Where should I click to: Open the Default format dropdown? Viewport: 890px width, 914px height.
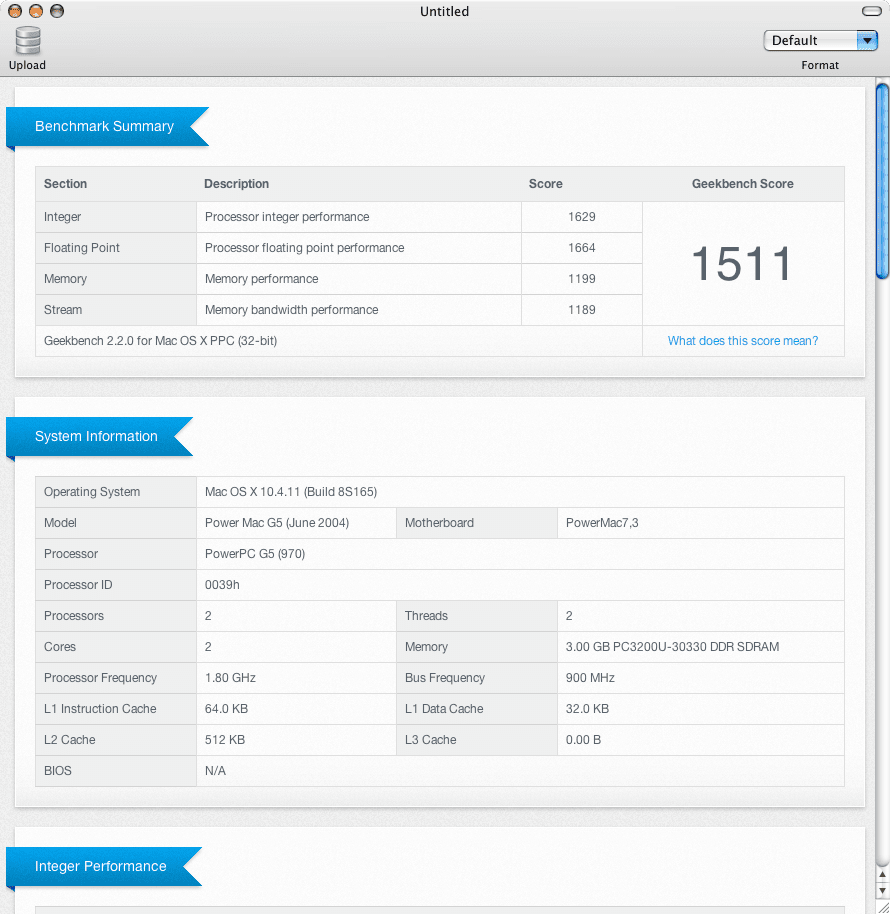click(x=810, y=40)
